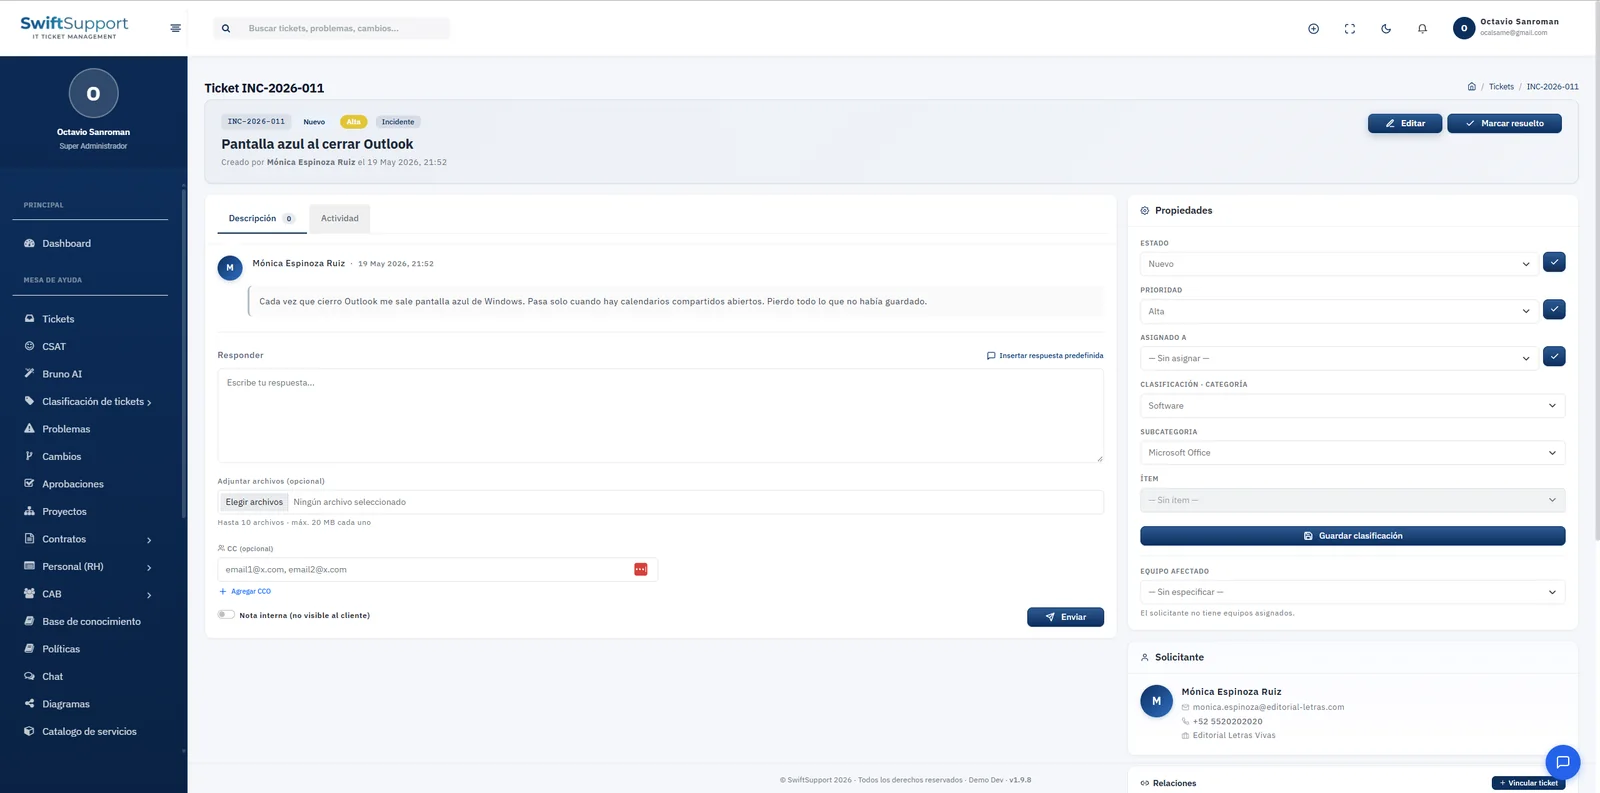Switch to Actividad tab
Viewport: 1600px width, 793px height.
(x=340, y=218)
